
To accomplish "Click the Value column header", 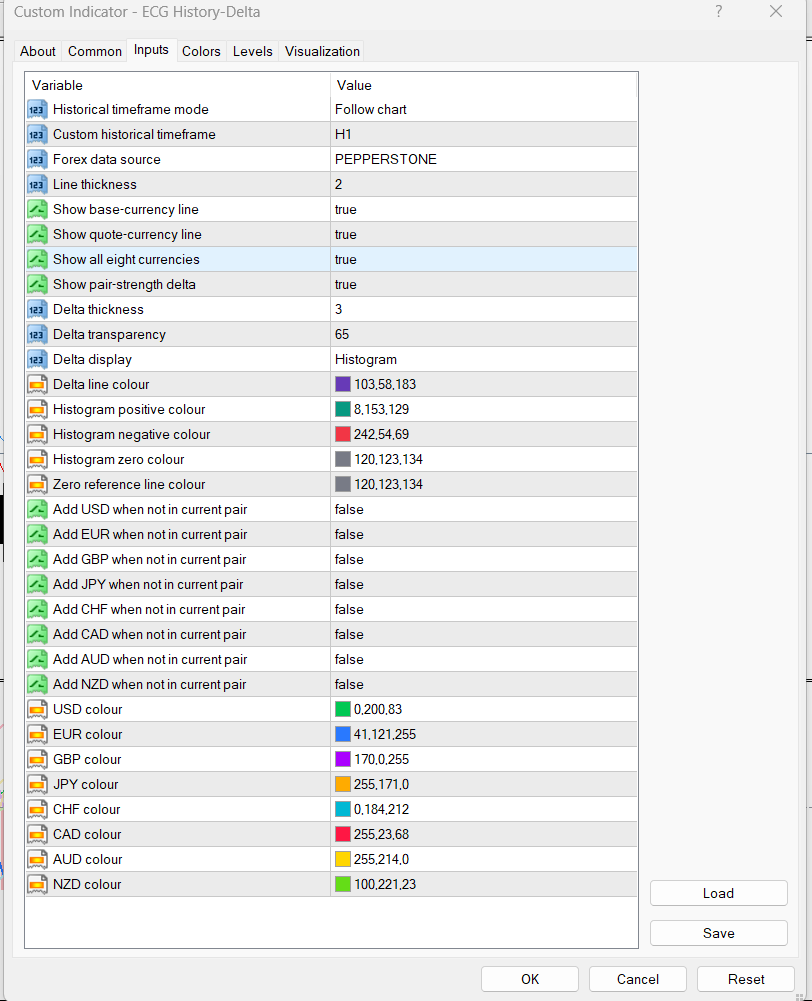I will pyautogui.click(x=484, y=86).
